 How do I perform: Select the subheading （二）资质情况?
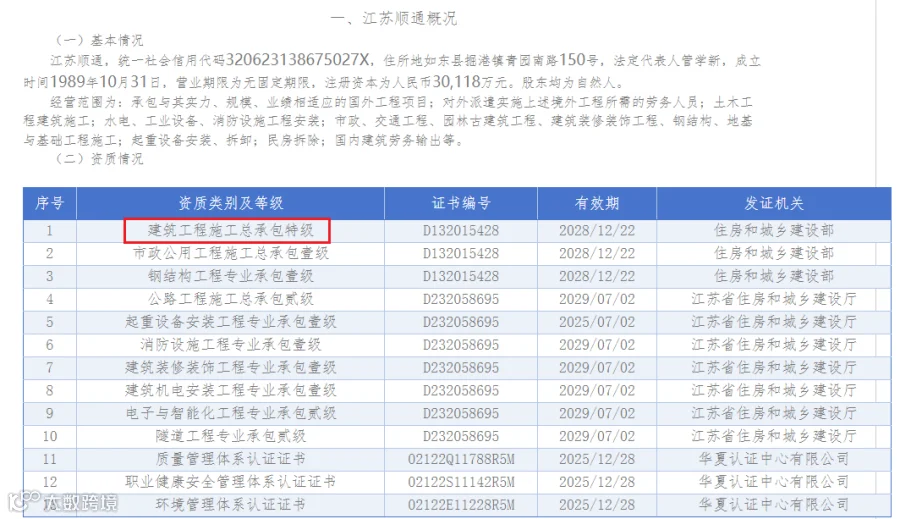(x=98, y=158)
